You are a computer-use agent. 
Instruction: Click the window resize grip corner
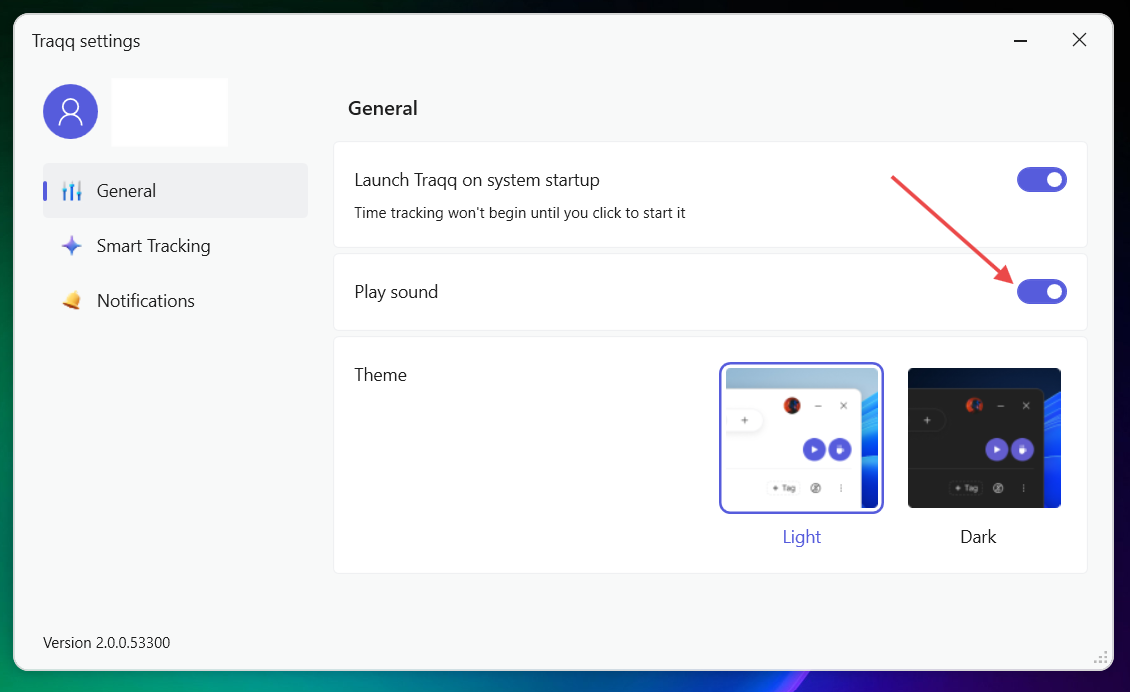[1100, 657]
